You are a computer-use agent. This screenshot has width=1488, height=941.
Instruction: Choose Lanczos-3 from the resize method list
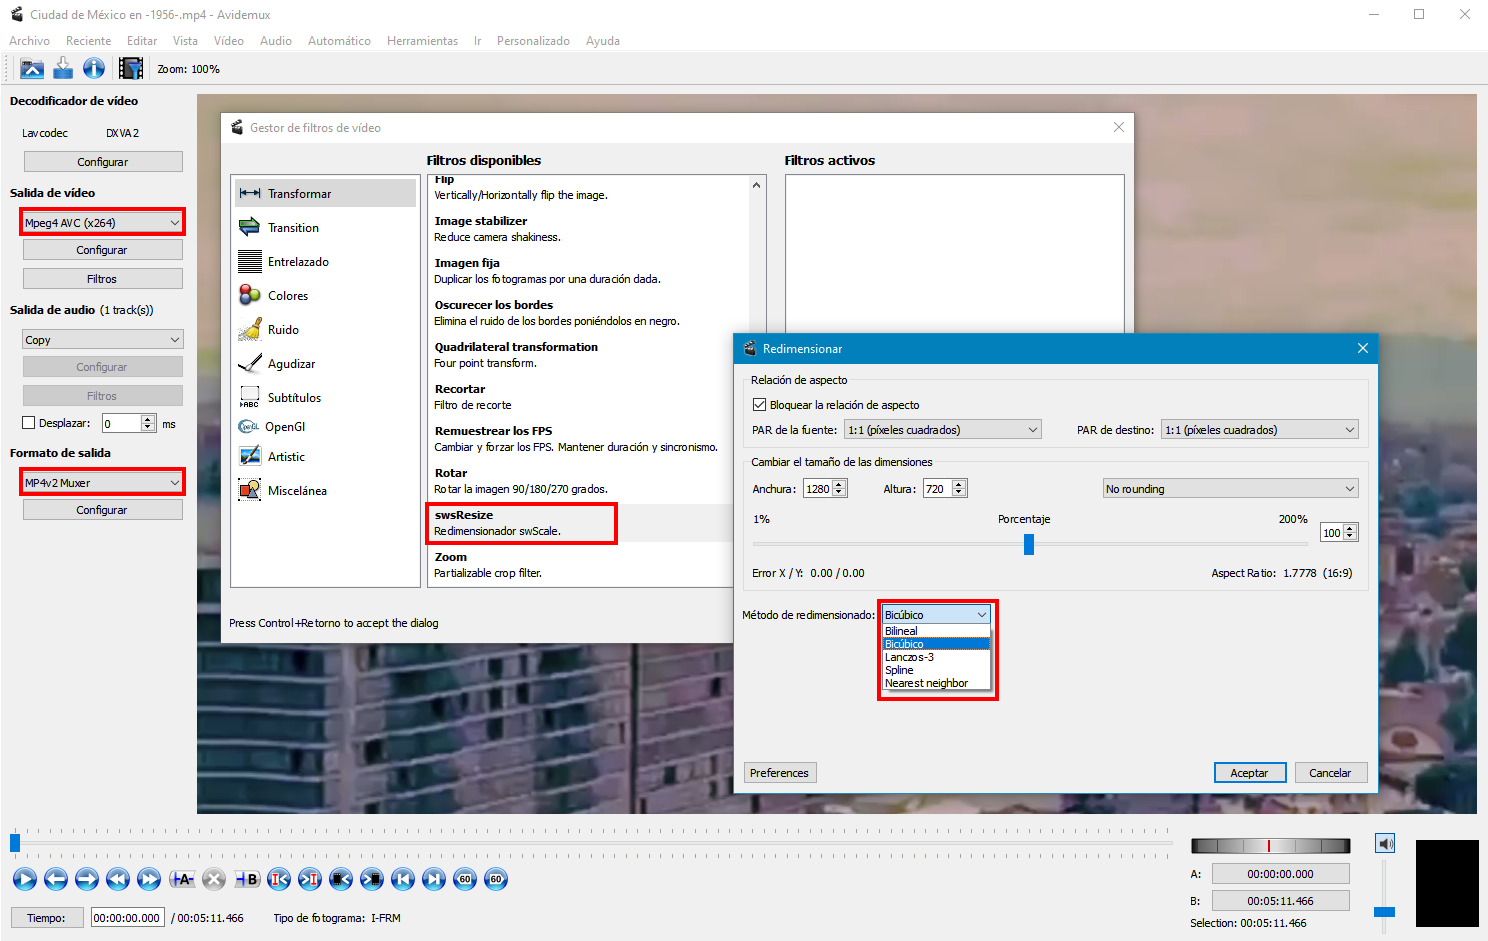(936, 657)
